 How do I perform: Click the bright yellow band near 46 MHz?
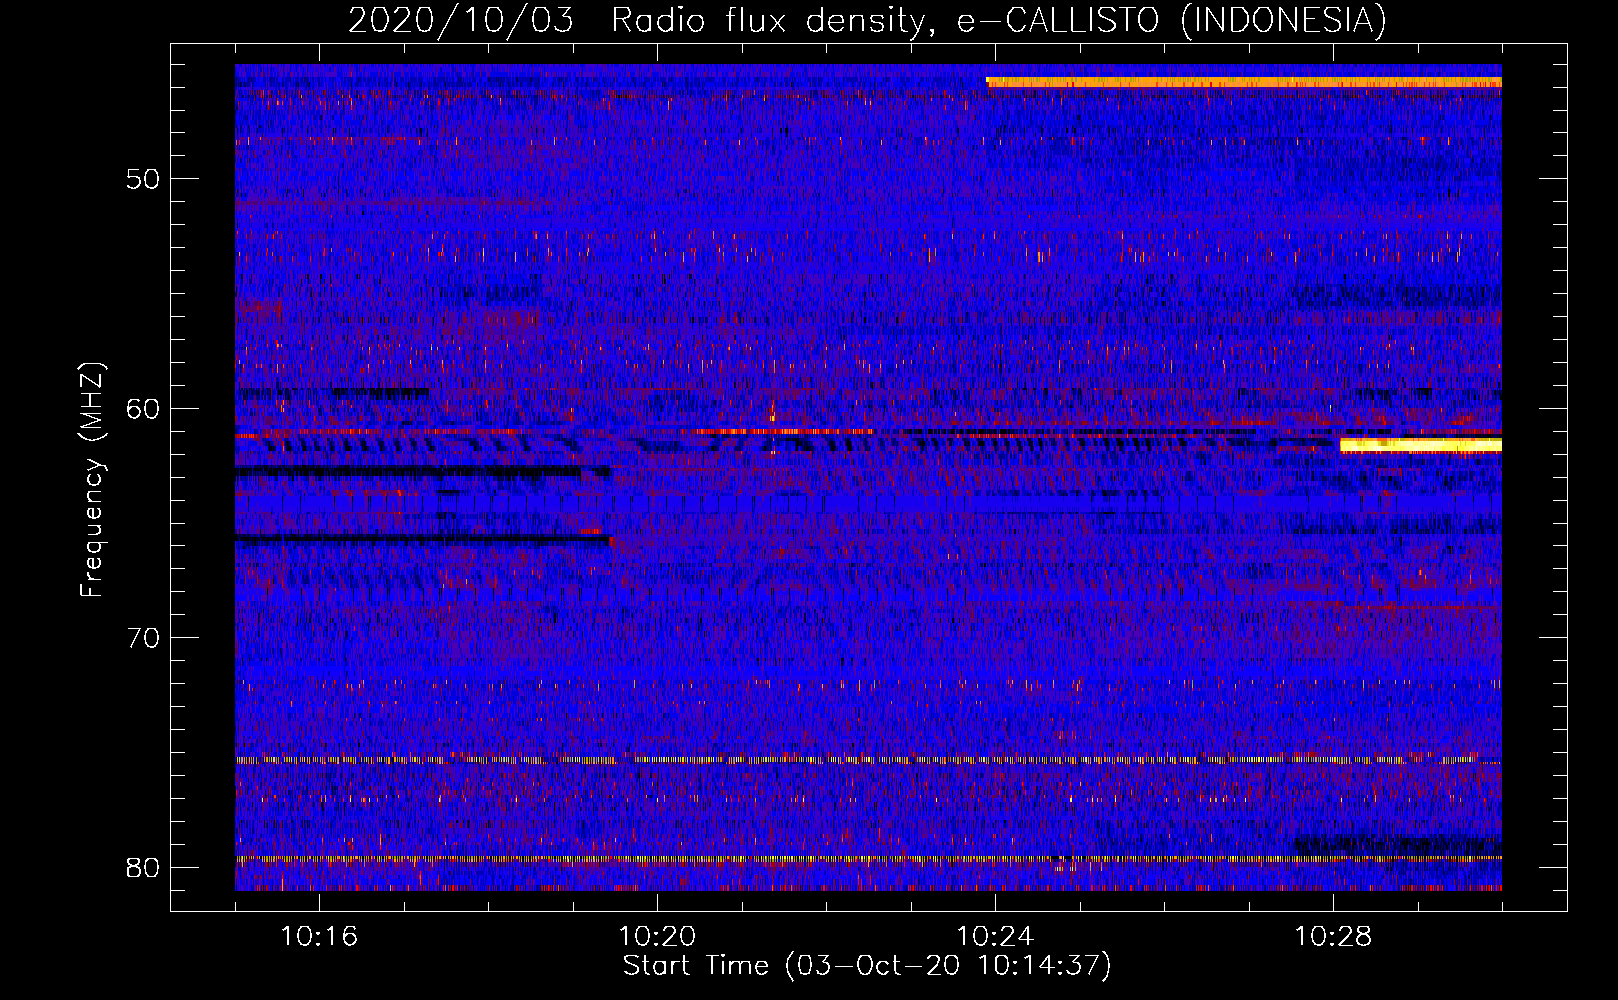[1243, 82]
